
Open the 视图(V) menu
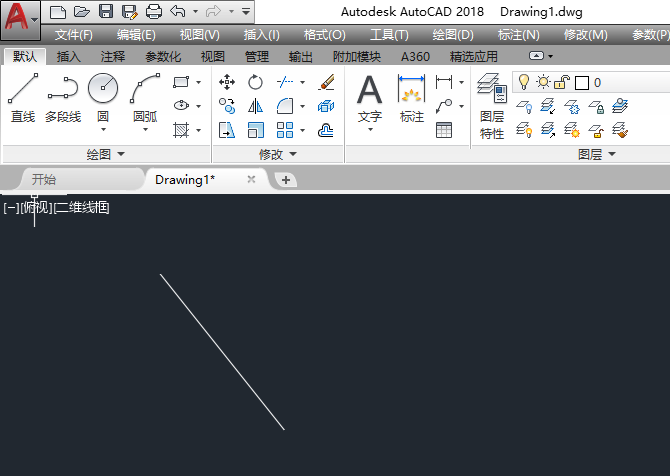(199, 35)
